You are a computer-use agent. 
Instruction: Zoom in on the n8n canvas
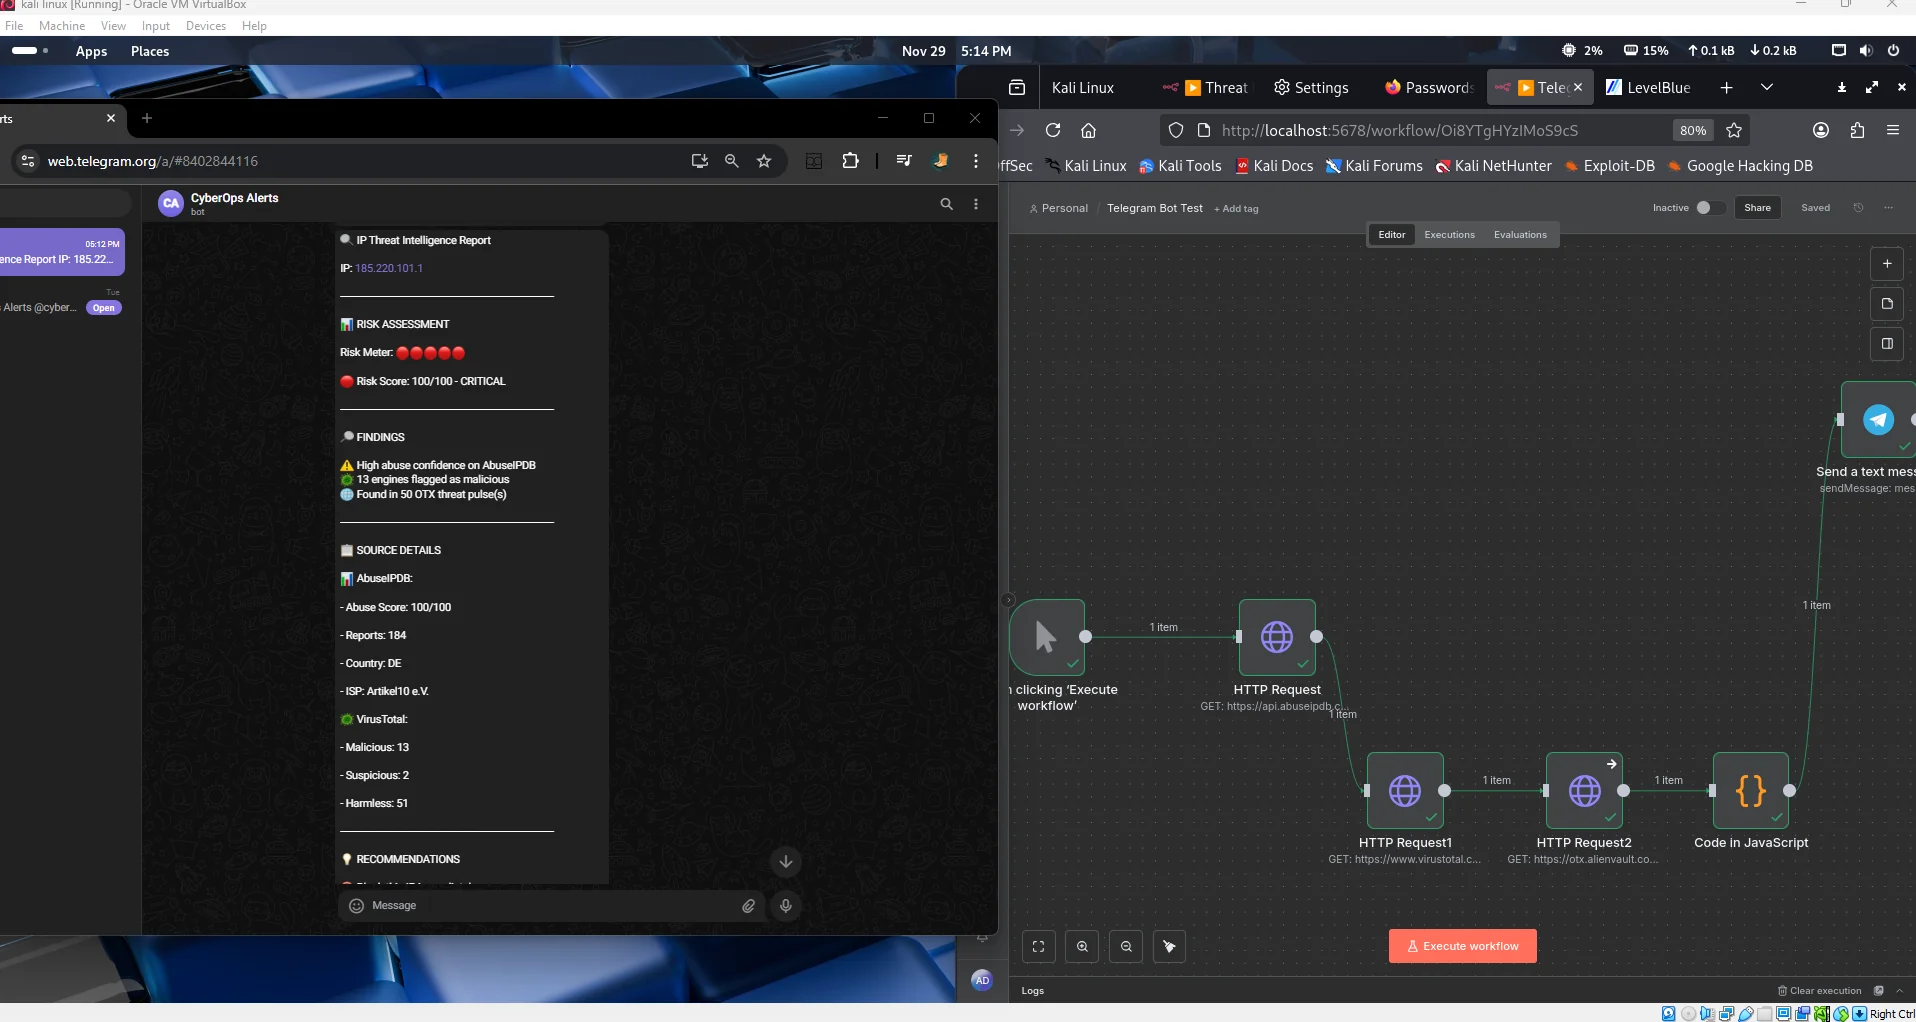tap(1082, 946)
